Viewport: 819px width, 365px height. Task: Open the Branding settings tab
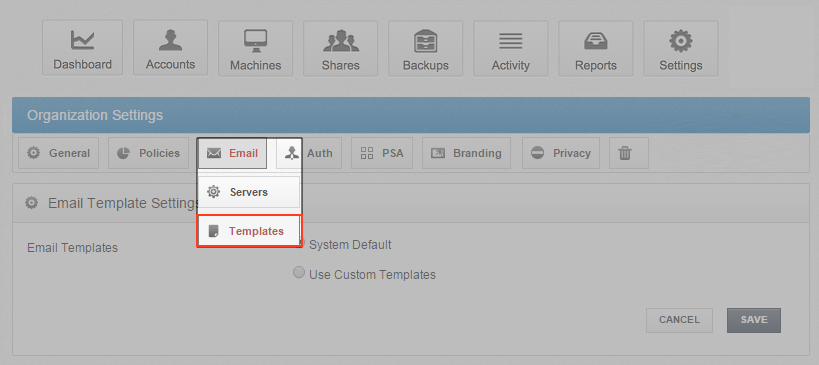[466, 153]
